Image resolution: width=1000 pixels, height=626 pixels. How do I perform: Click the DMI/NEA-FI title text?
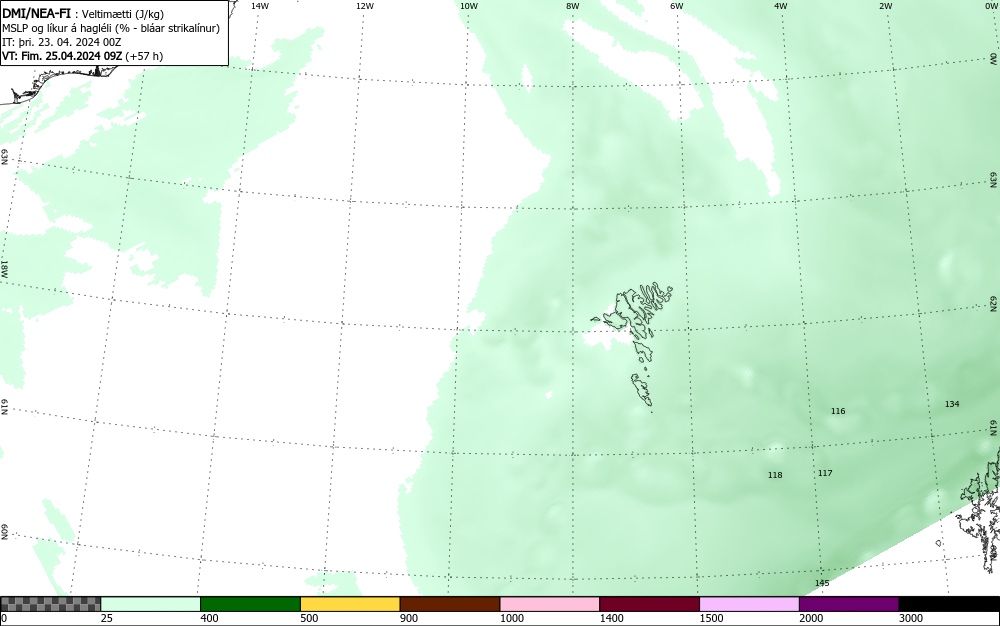(36, 13)
